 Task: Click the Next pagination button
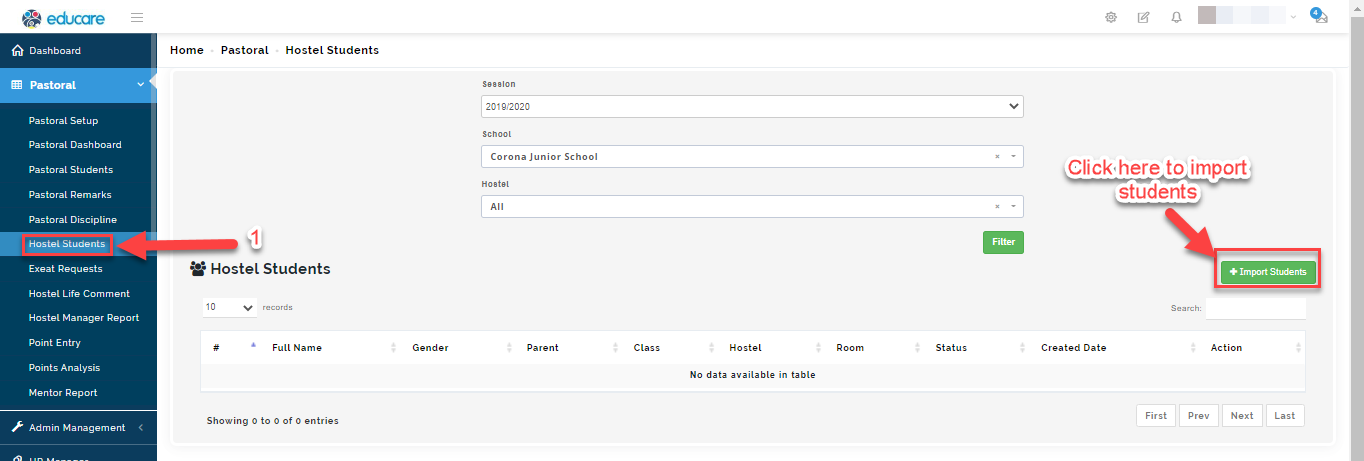(1242, 416)
